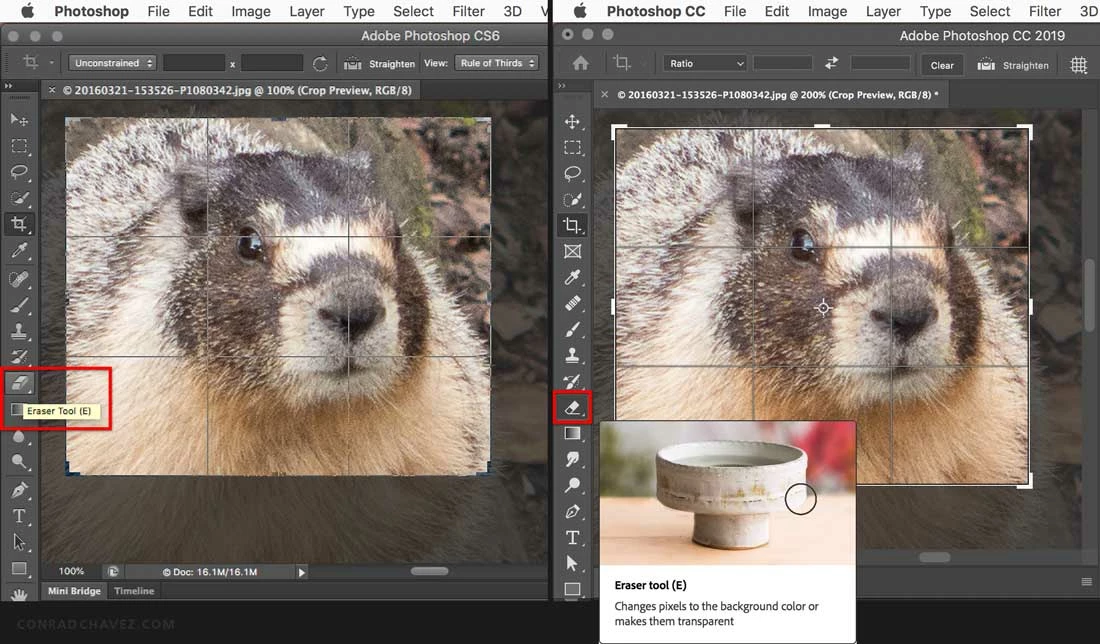
Task: Open the File menu in CS6 window
Action: point(159,11)
